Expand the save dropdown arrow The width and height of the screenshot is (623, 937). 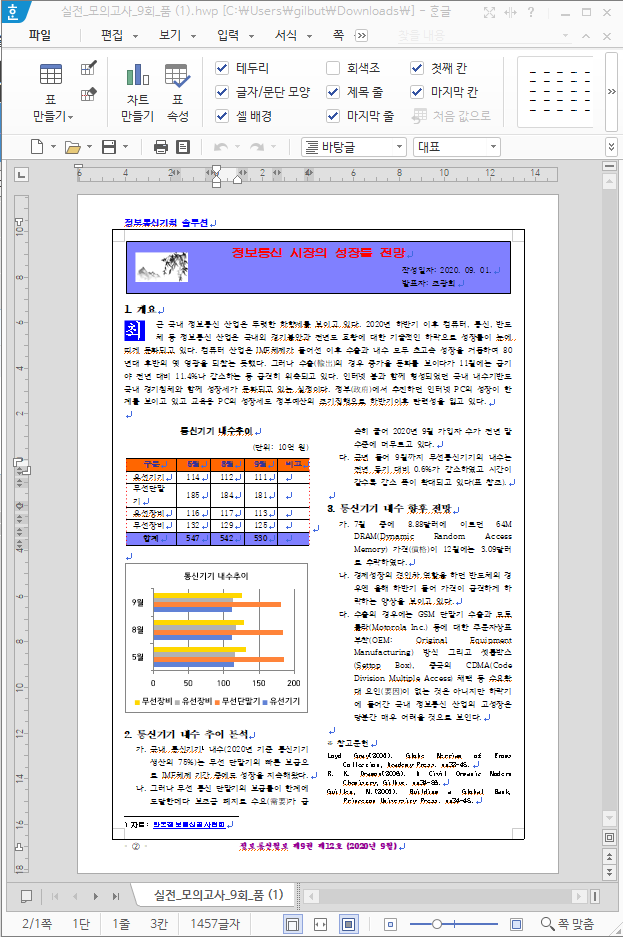[125, 147]
